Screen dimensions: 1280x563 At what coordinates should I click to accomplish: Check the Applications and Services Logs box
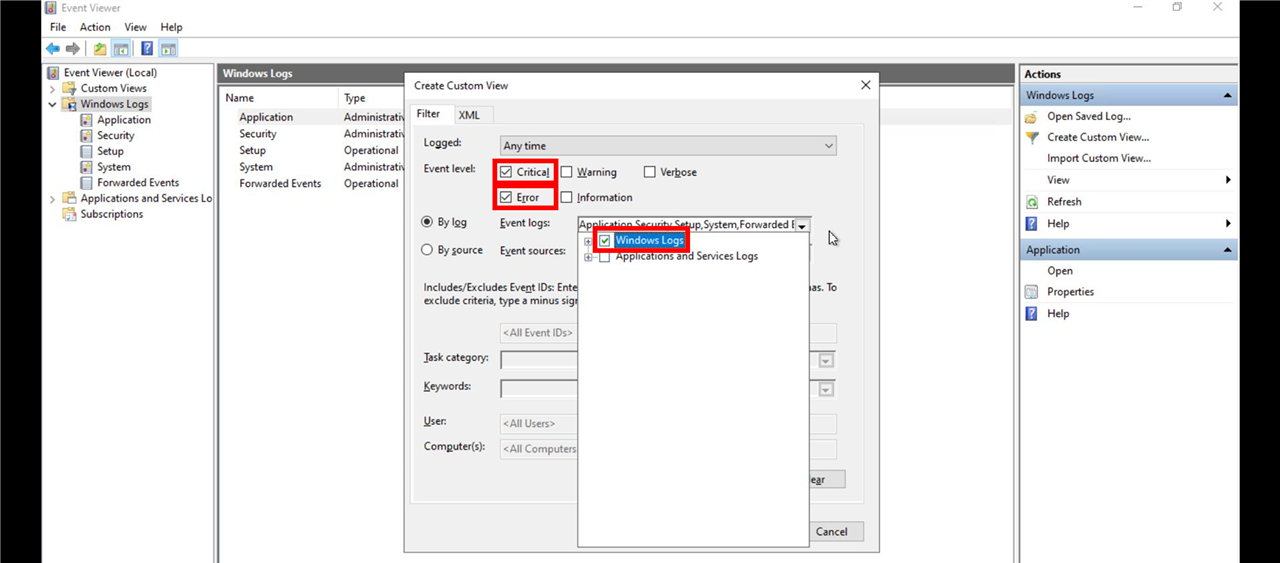(604, 257)
